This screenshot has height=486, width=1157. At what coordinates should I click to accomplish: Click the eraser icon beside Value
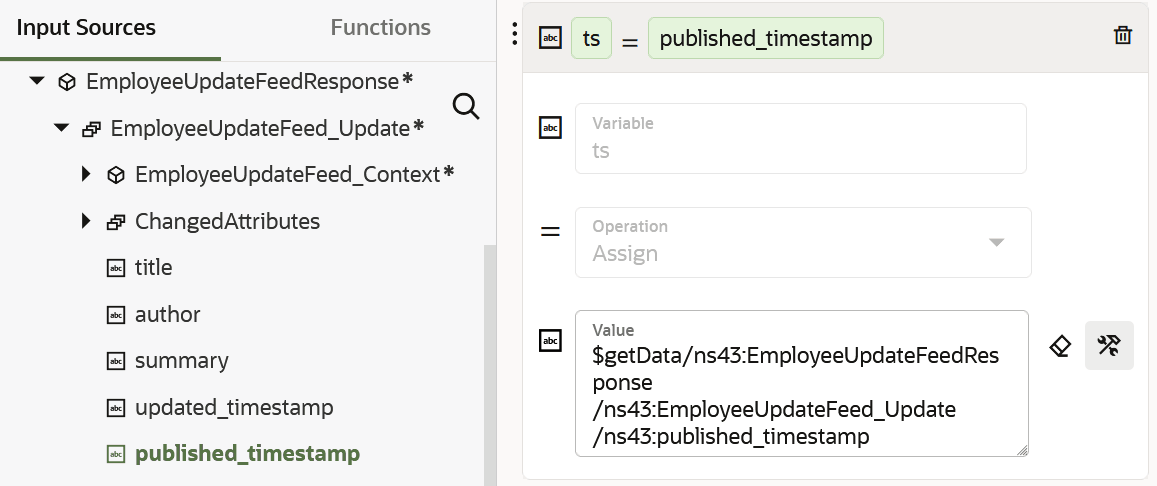(x=1060, y=346)
